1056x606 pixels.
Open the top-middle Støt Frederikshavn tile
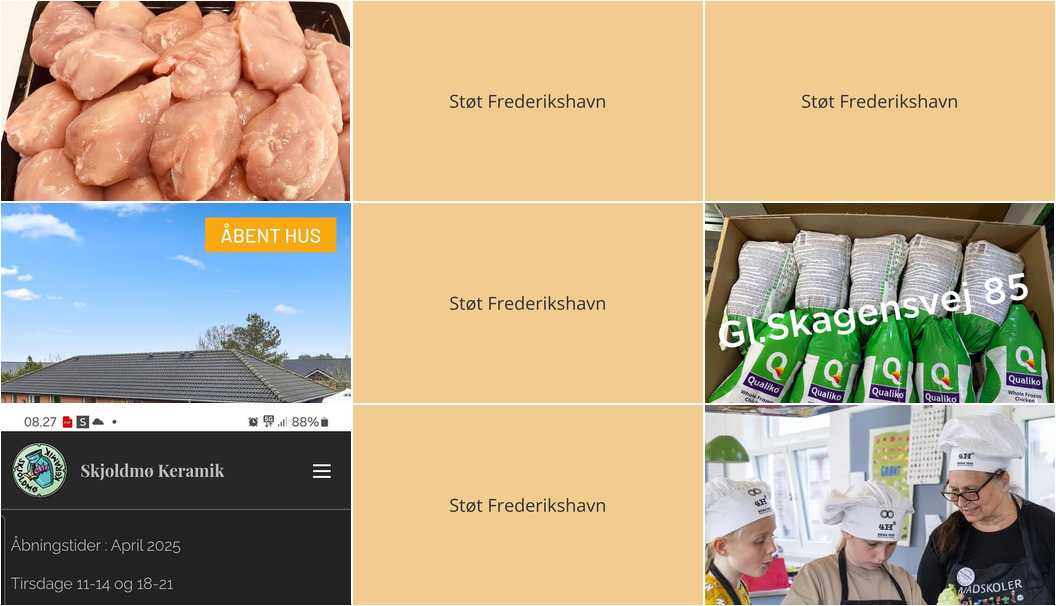click(x=527, y=101)
